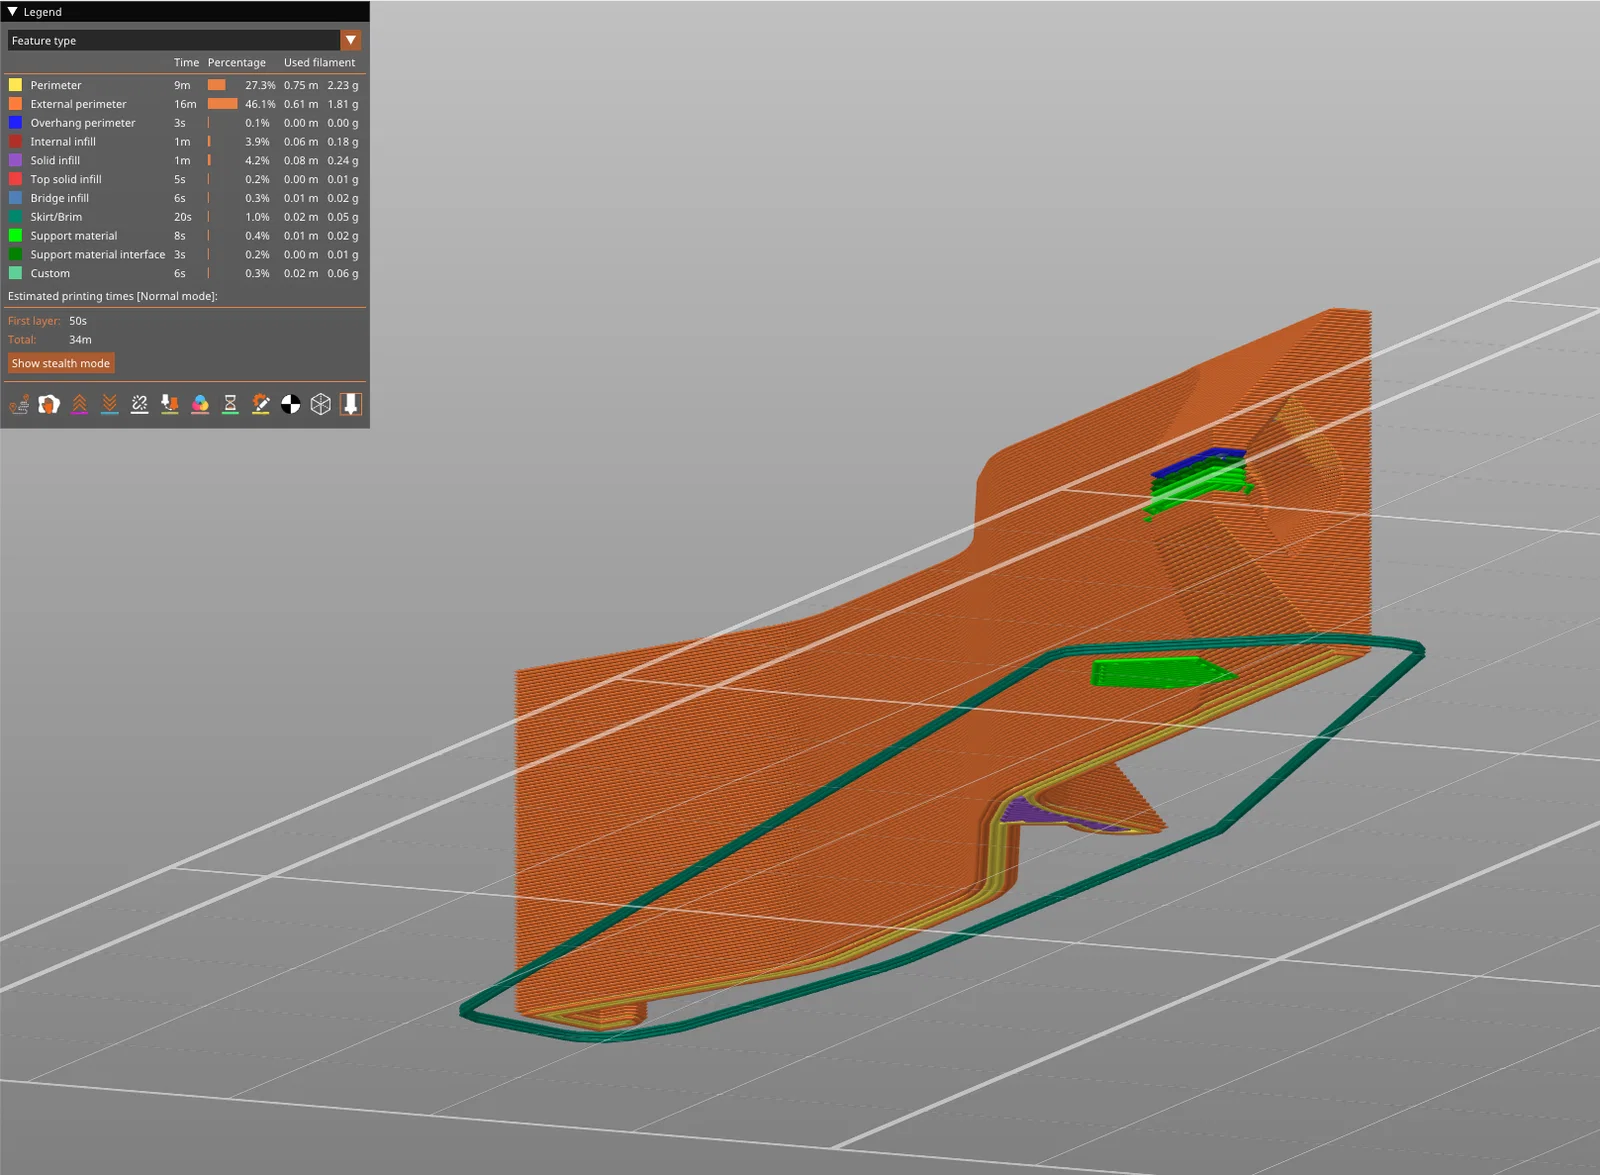
Task: Toggle Retractions visibility icon
Action: tap(79, 404)
